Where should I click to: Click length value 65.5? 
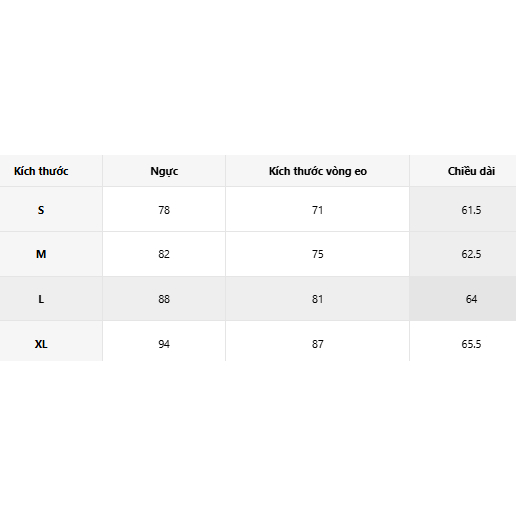click(x=471, y=344)
